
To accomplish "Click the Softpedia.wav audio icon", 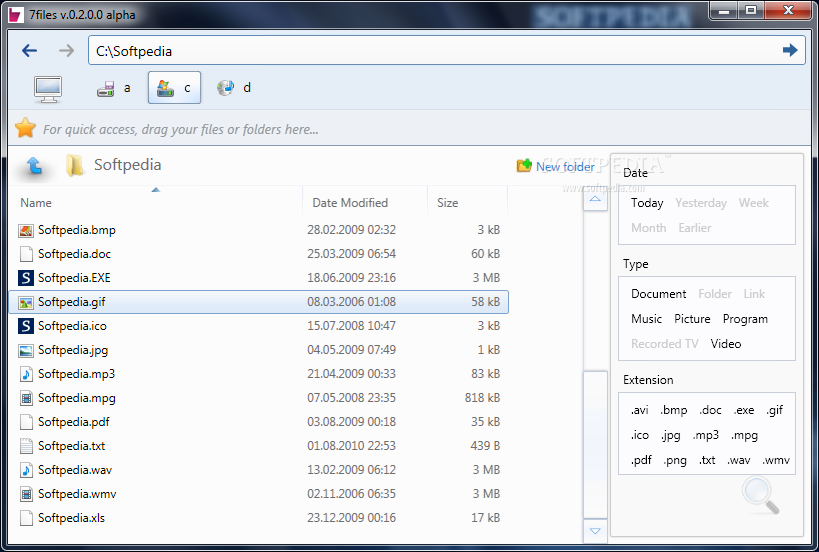I will 26,470.
